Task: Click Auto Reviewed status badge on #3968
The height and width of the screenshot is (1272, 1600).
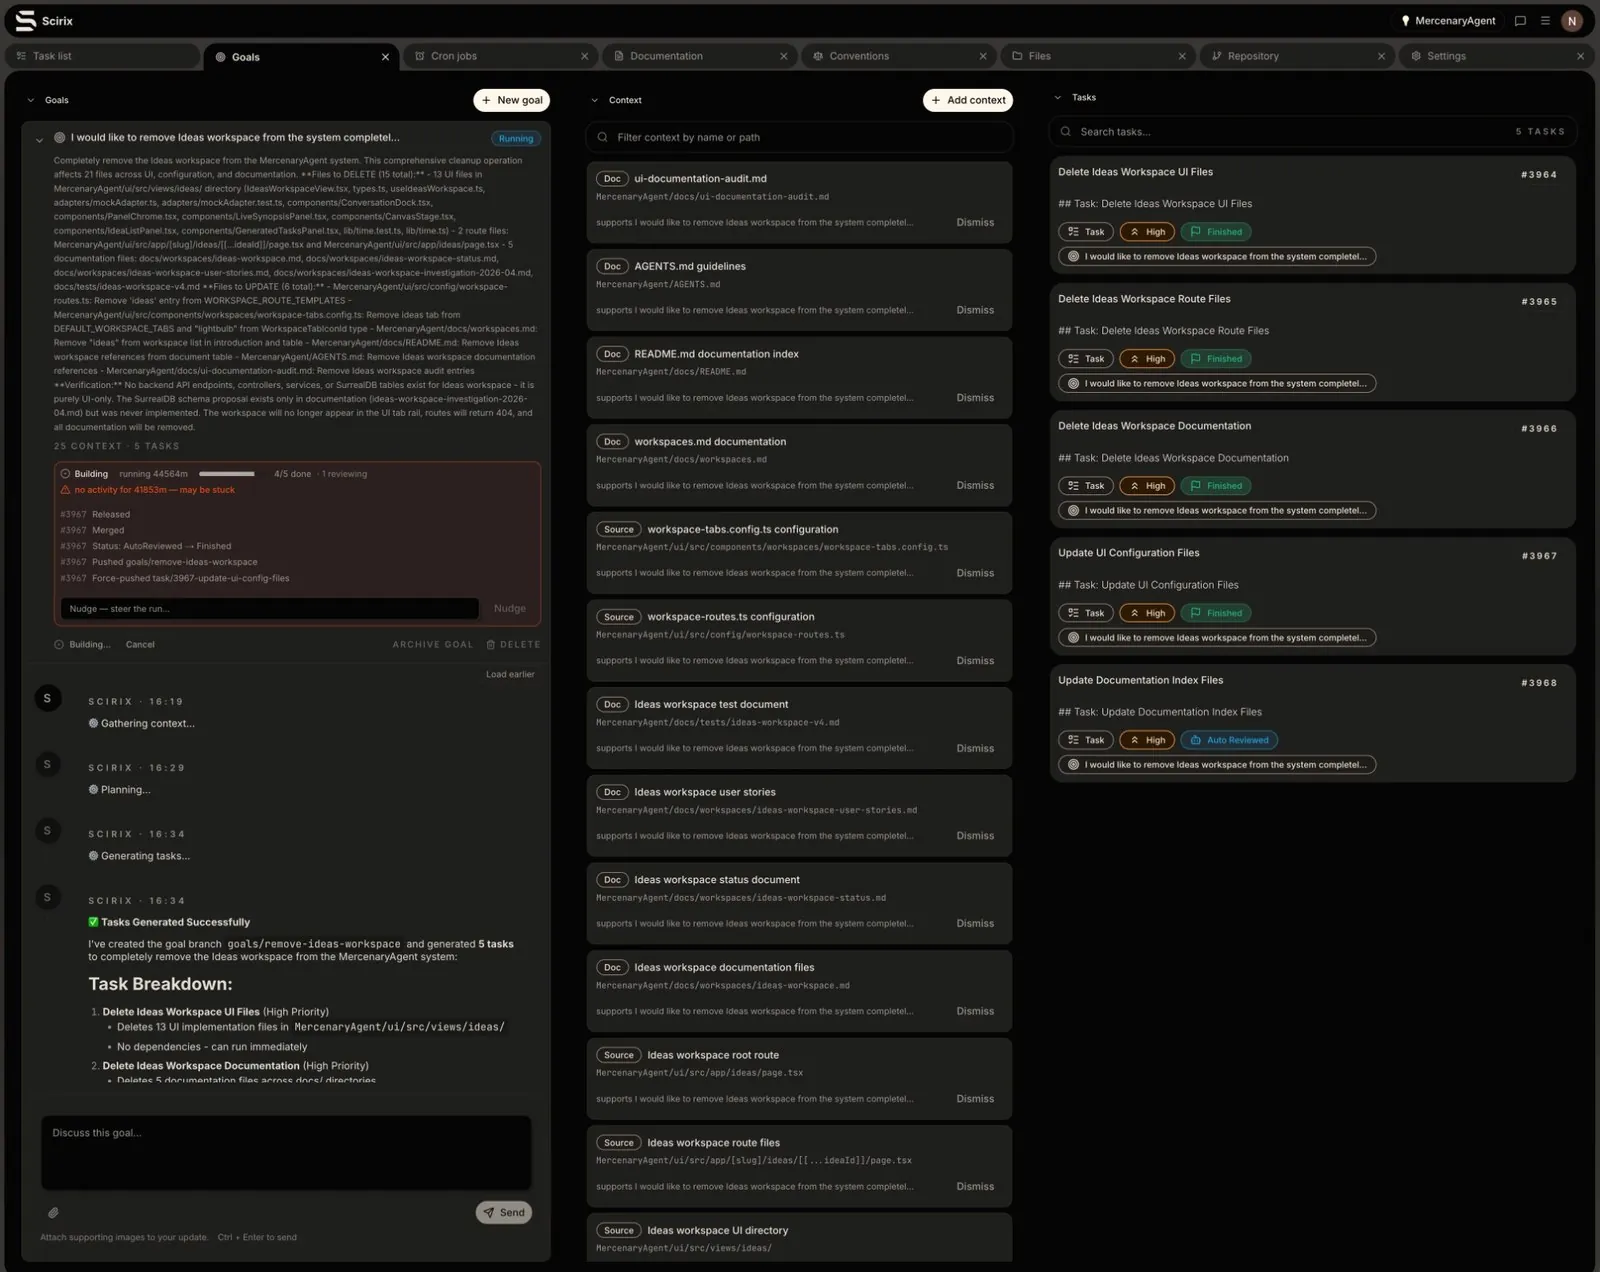Action: (x=1229, y=740)
